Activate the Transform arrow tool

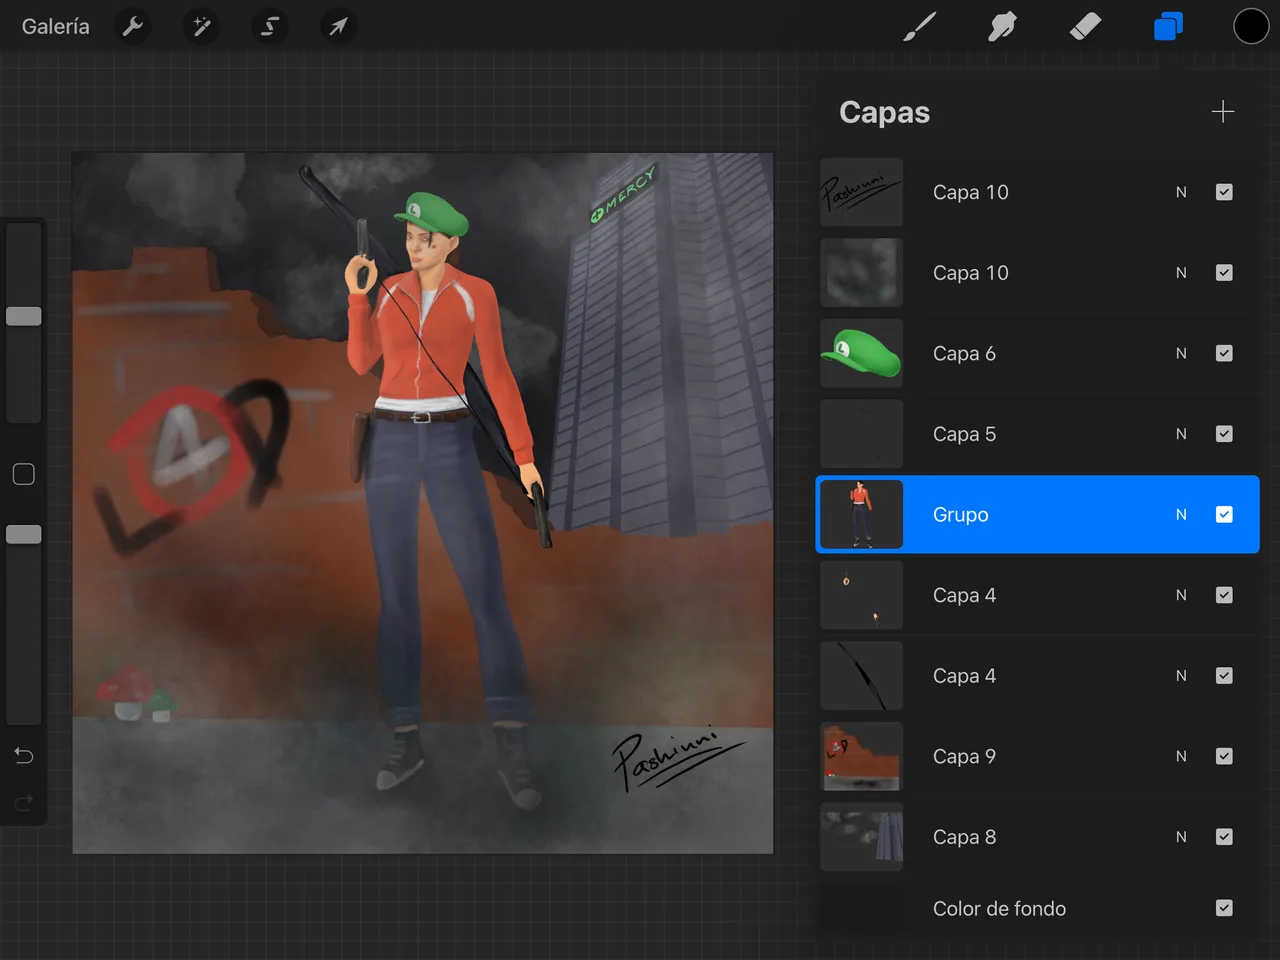click(338, 27)
